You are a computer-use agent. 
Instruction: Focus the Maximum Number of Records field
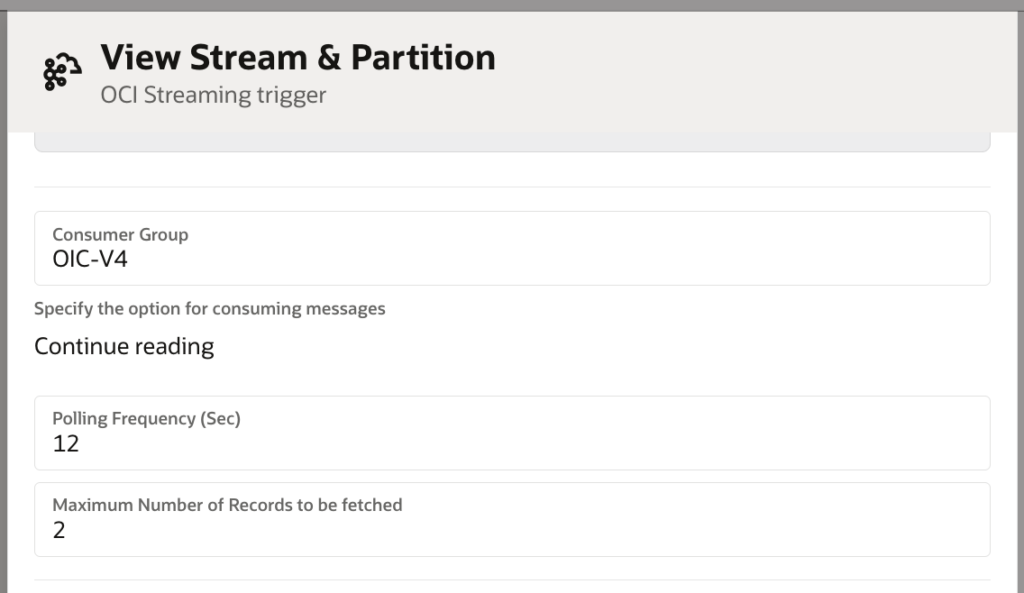(512, 520)
